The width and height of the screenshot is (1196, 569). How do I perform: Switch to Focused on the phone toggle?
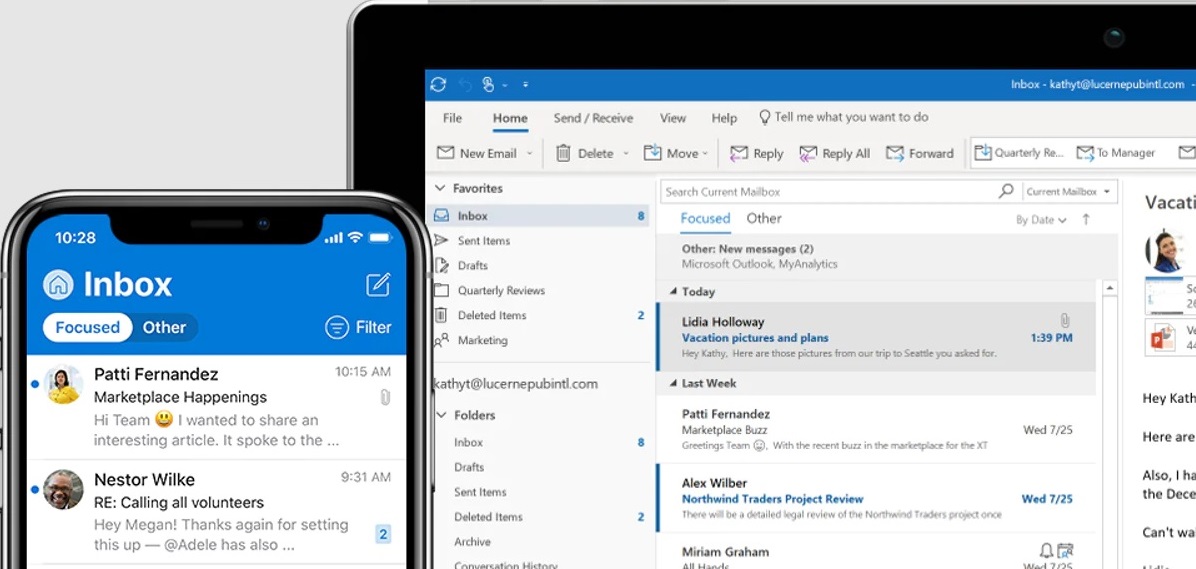[x=88, y=327]
